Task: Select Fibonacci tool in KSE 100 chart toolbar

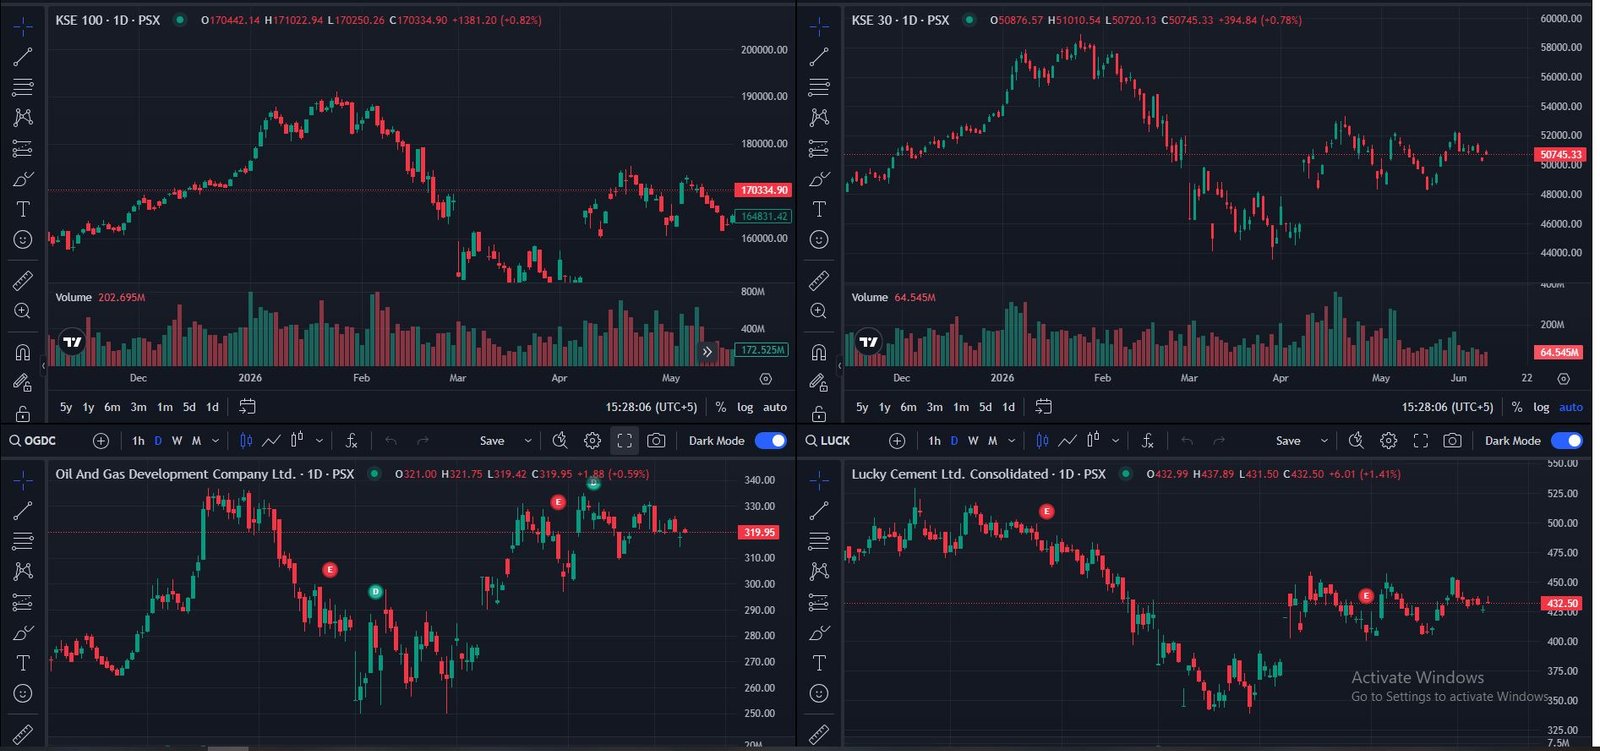Action: pyautogui.click(x=23, y=87)
